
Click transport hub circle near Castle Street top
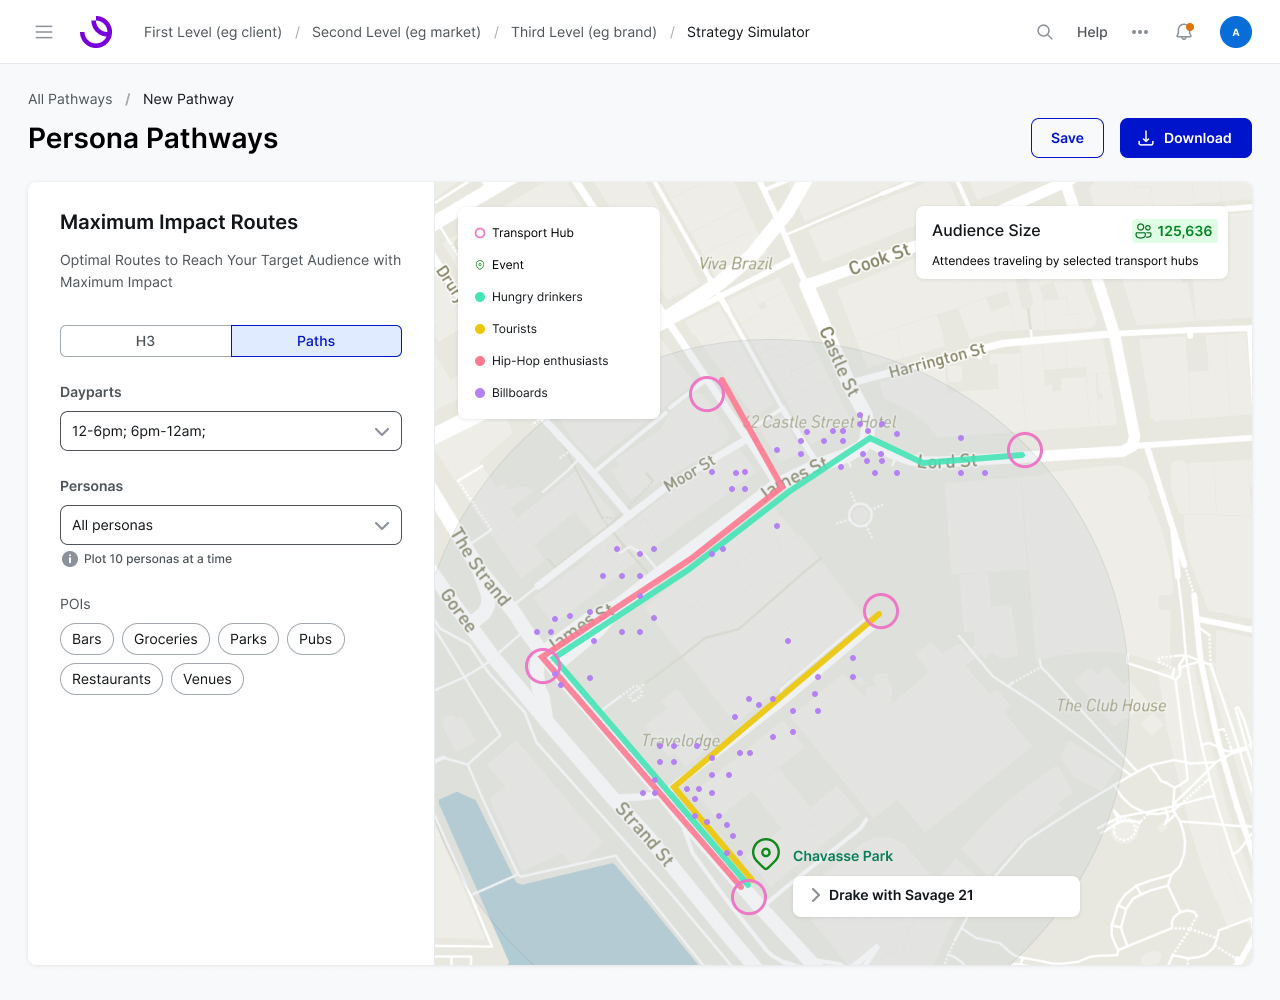[x=707, y=394]
